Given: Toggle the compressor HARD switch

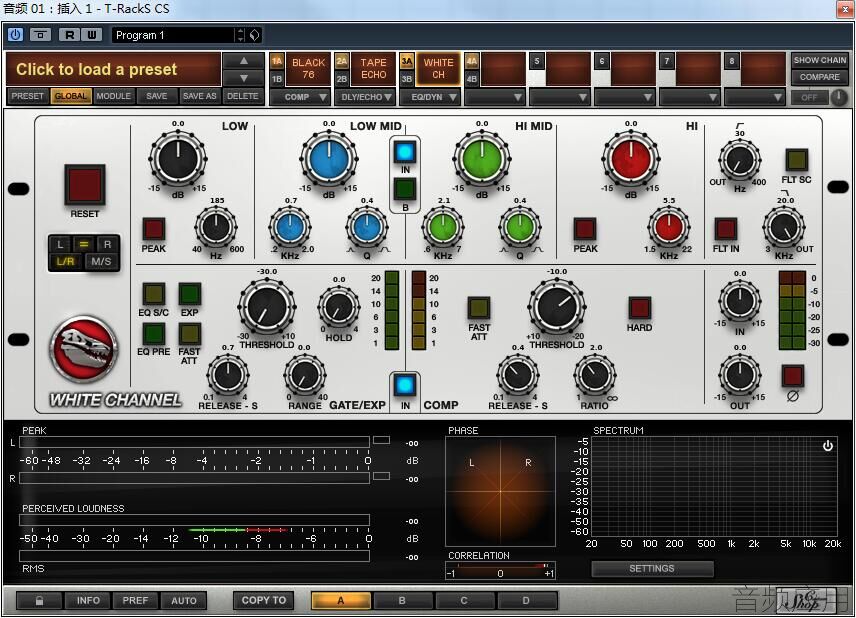Looking at the screenshot, I should (639, 308).
